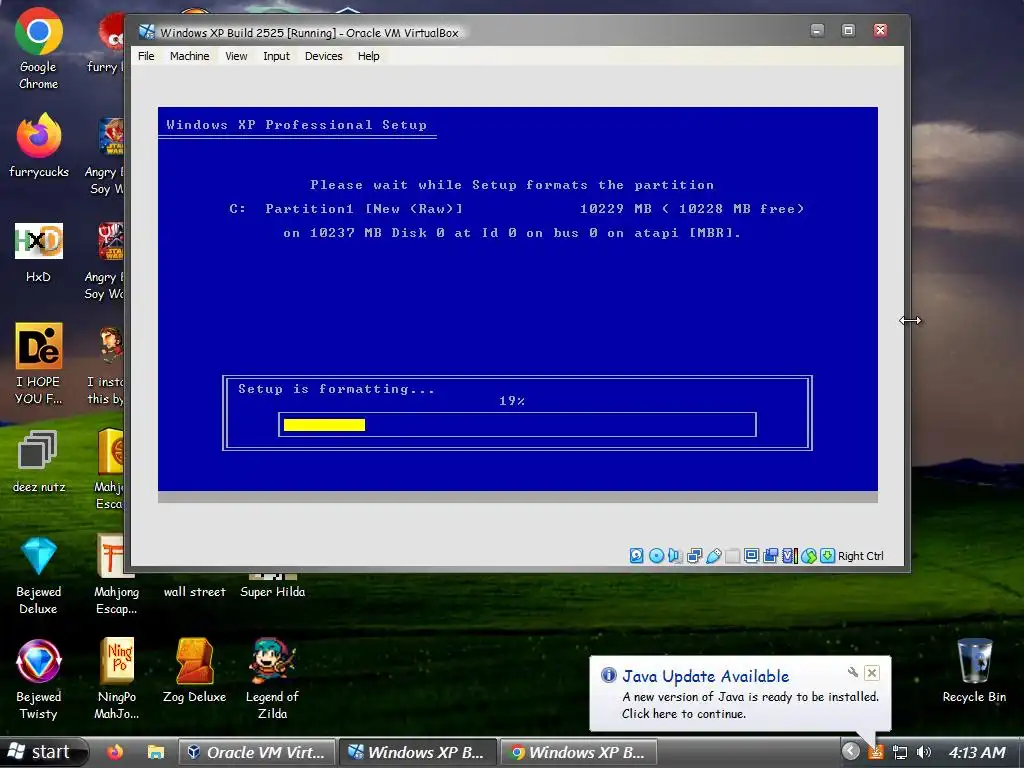Select the Google Chrome desktop icon
Viewport: 1024px width, 768px height.
(39, 49)
